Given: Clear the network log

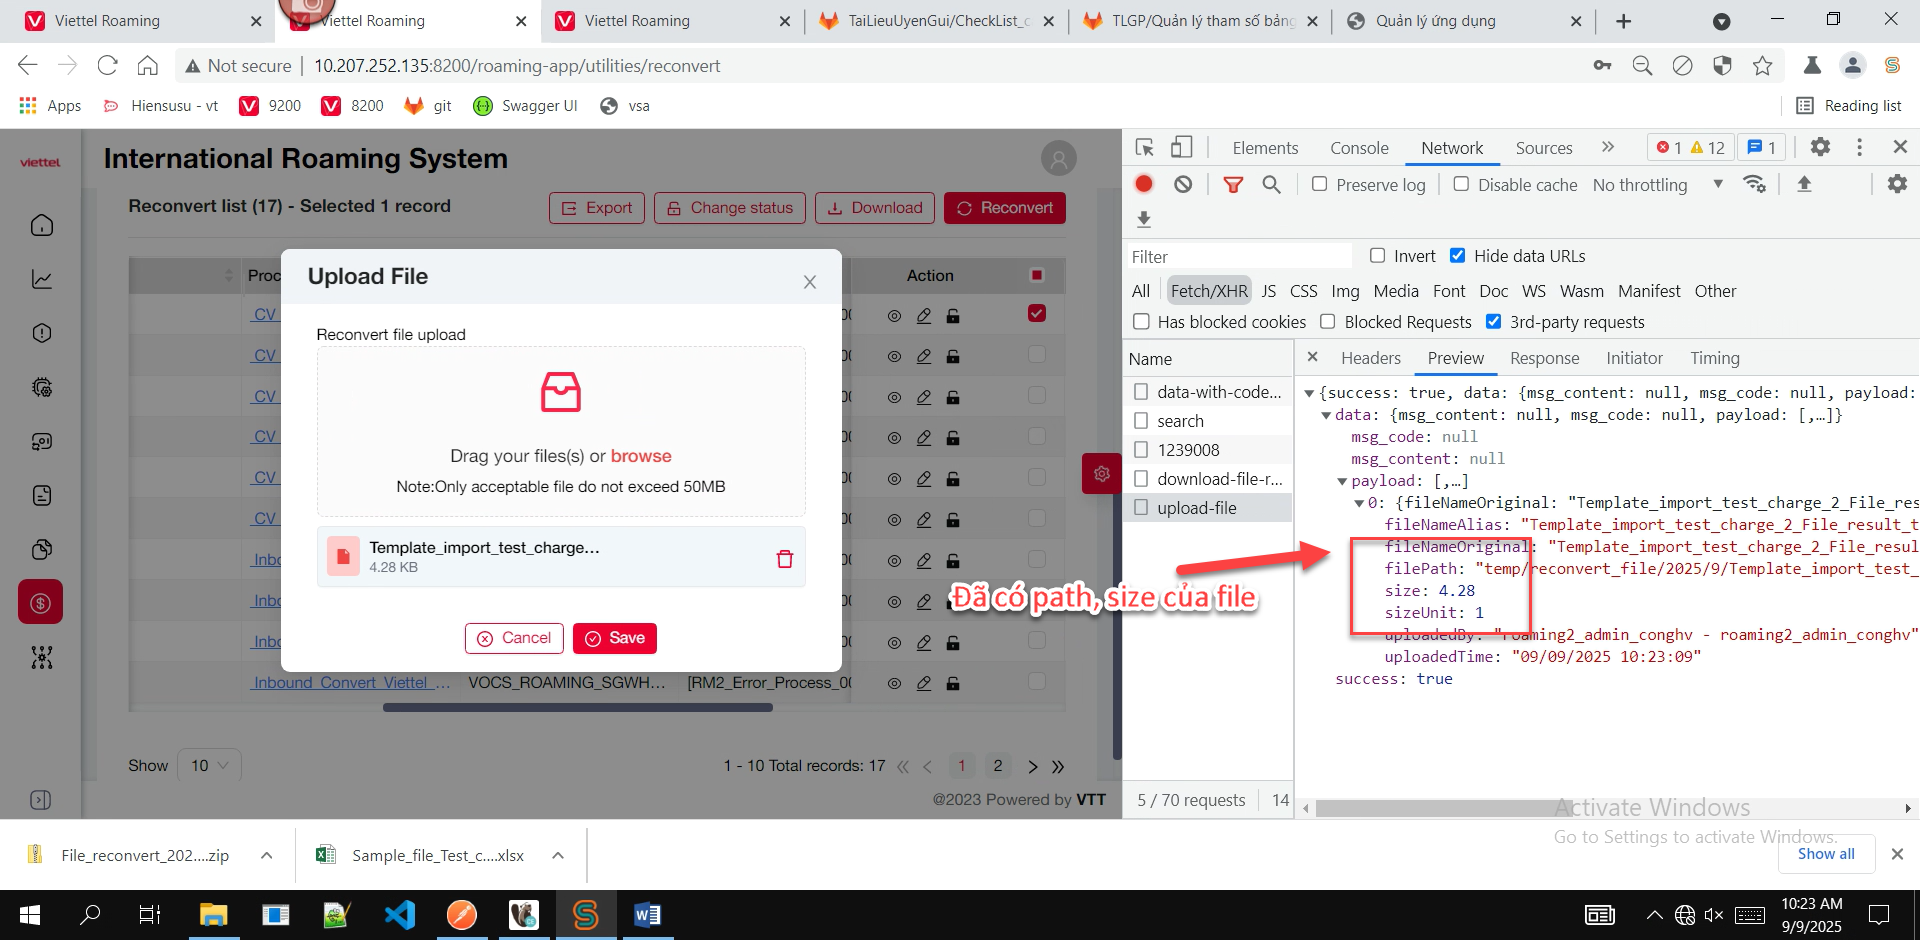Looking at the screenshot, I should click(x=1183, y=184).
